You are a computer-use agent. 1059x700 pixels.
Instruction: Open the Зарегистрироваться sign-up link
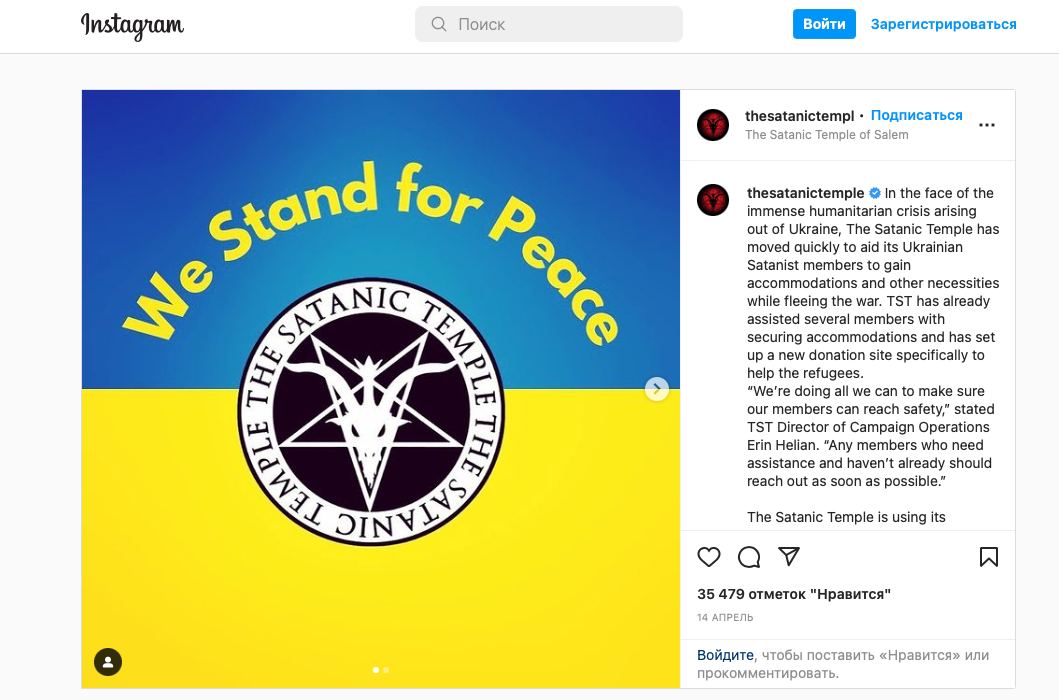pyautogui.click(x=944, y=24)
